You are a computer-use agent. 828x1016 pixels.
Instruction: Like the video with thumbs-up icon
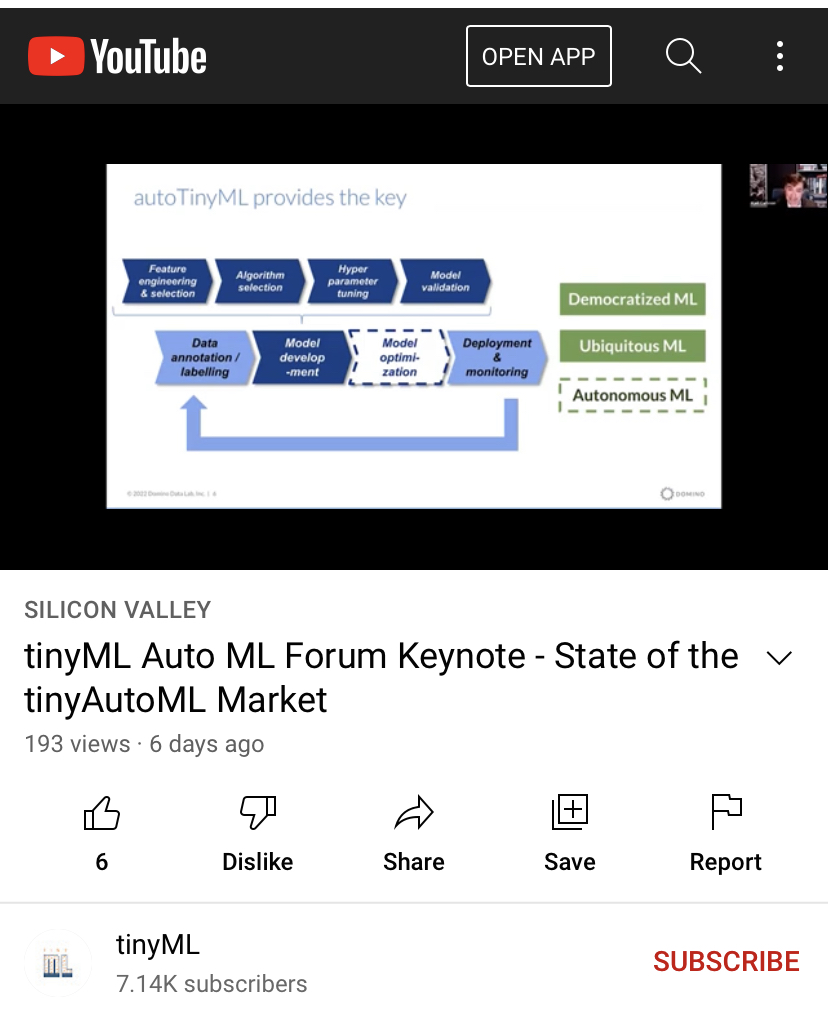pyautogui.click(x=101, y=814)
